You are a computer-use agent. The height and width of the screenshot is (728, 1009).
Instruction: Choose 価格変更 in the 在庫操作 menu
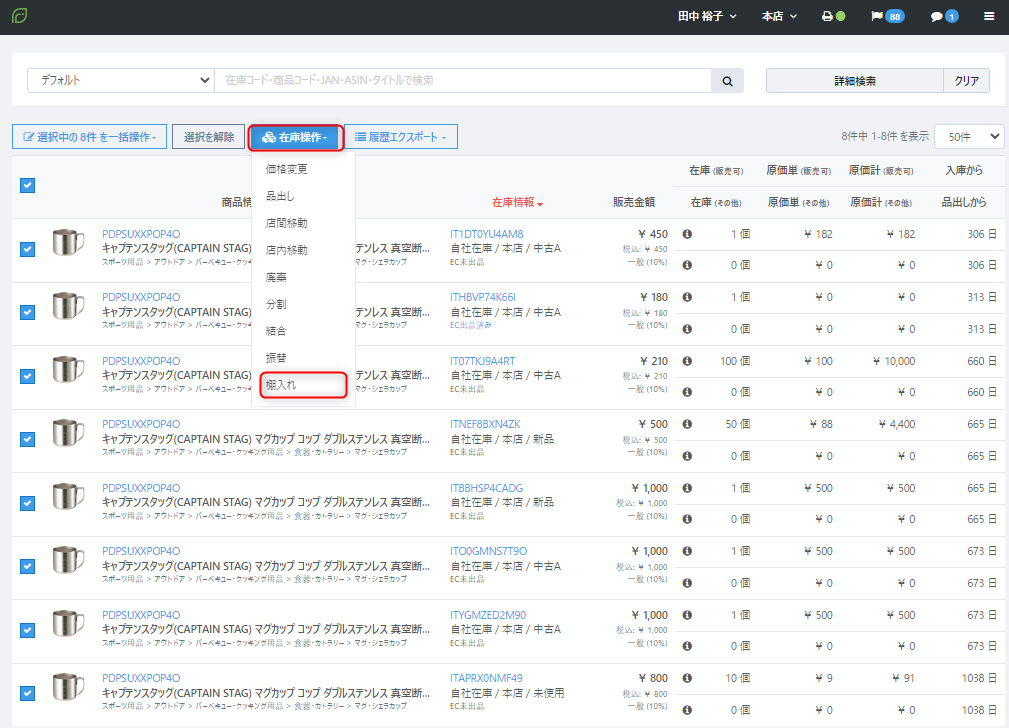[286, 169]
